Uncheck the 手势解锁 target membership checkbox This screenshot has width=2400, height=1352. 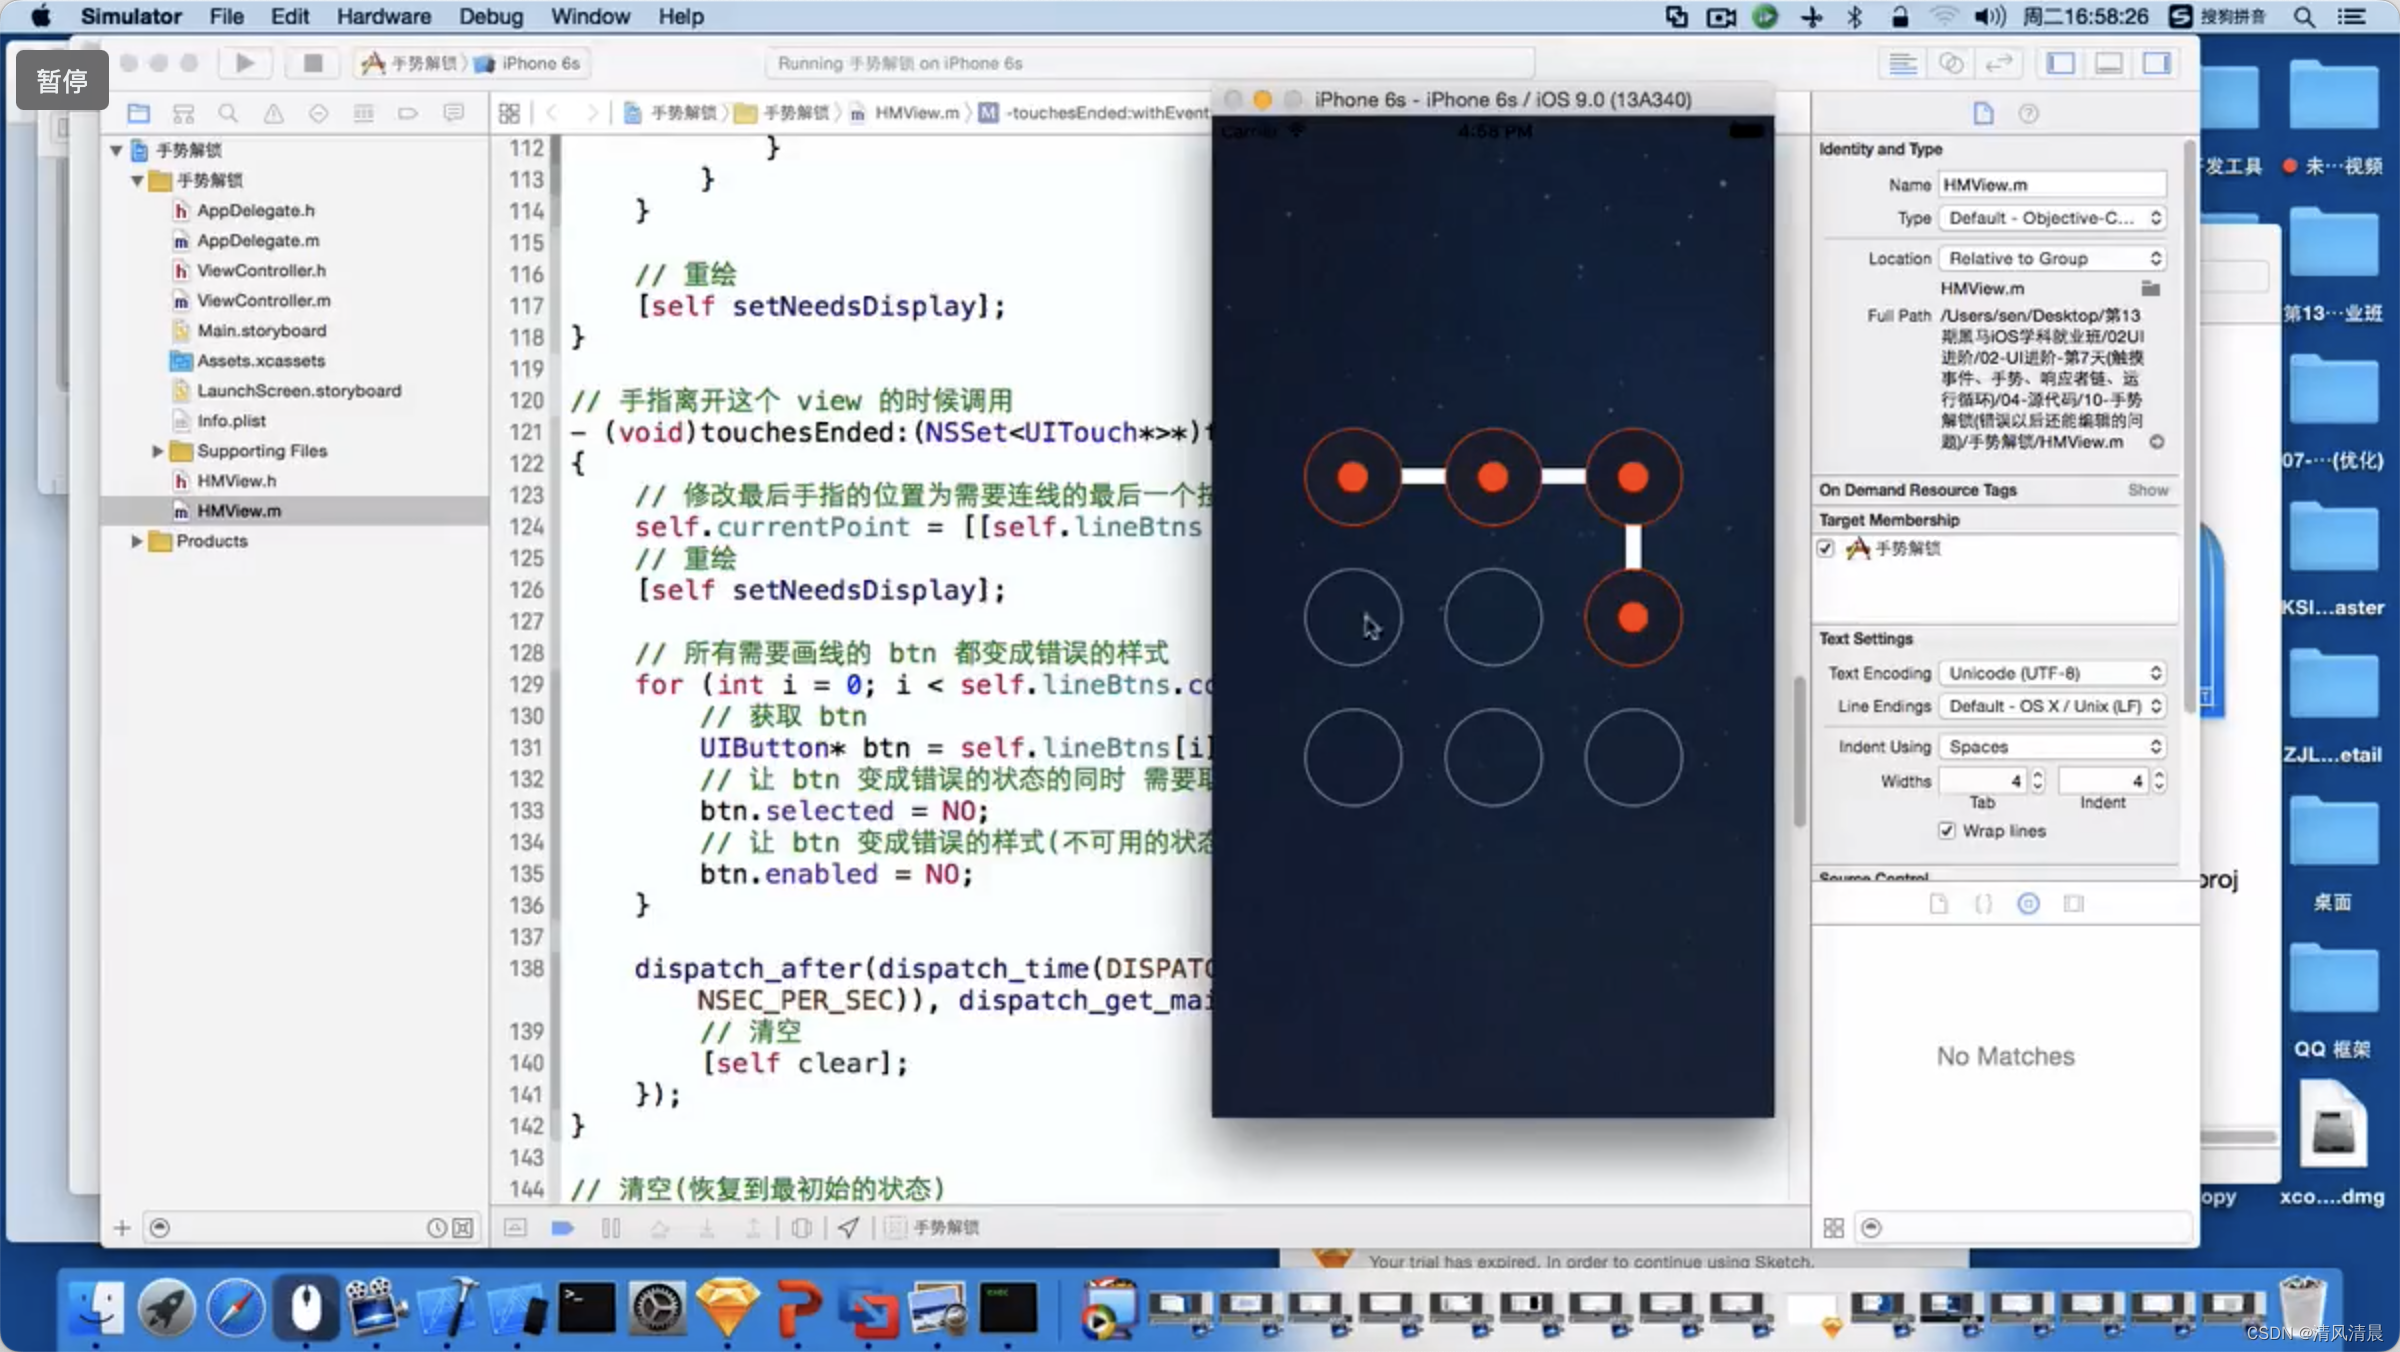coord(1826,548)
